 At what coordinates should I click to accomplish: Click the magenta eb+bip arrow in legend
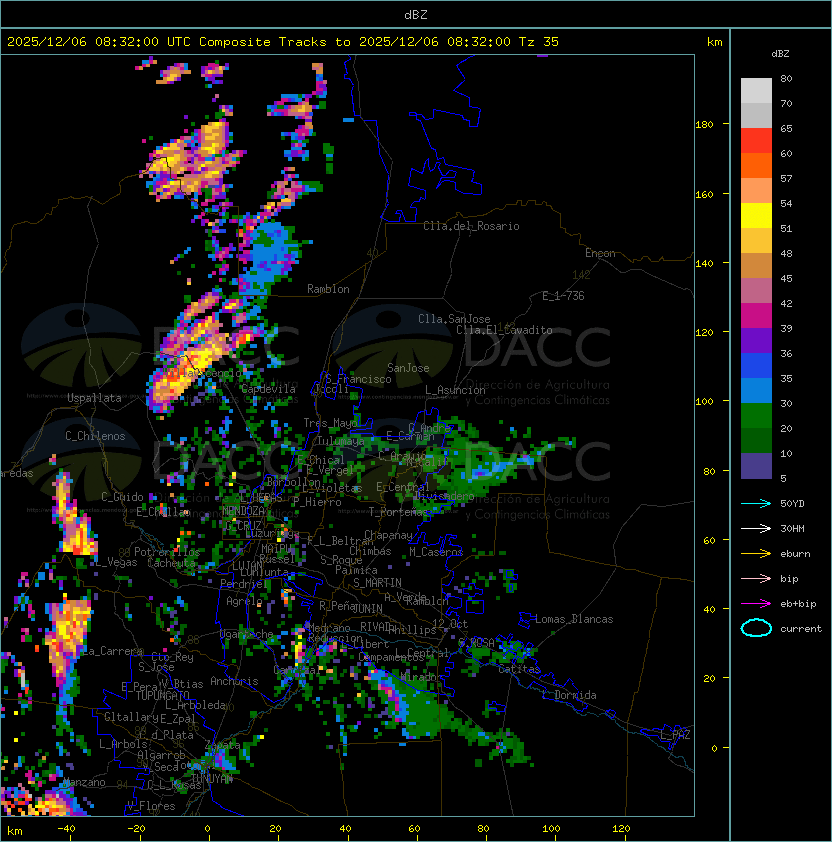(756, 604)
